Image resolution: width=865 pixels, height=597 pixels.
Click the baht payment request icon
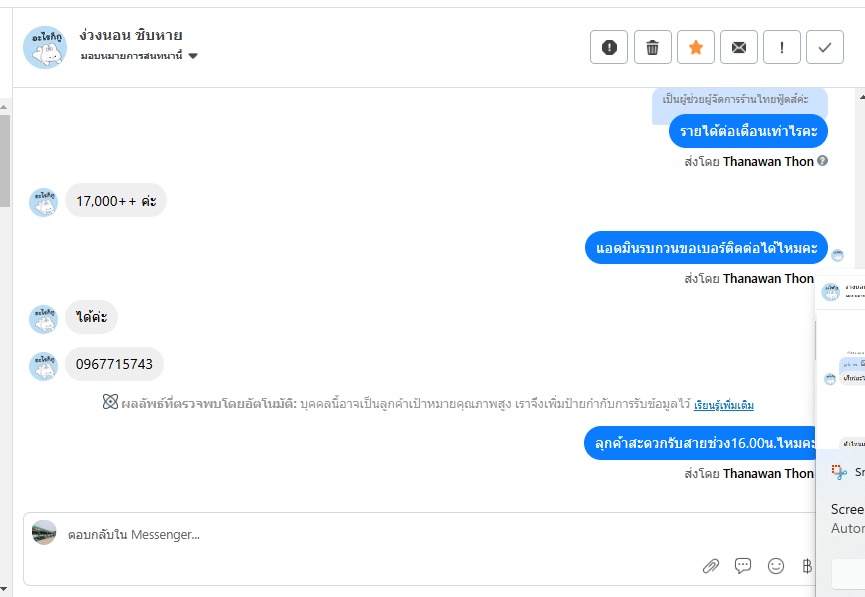pyautogui.click(x=807, y=566)
